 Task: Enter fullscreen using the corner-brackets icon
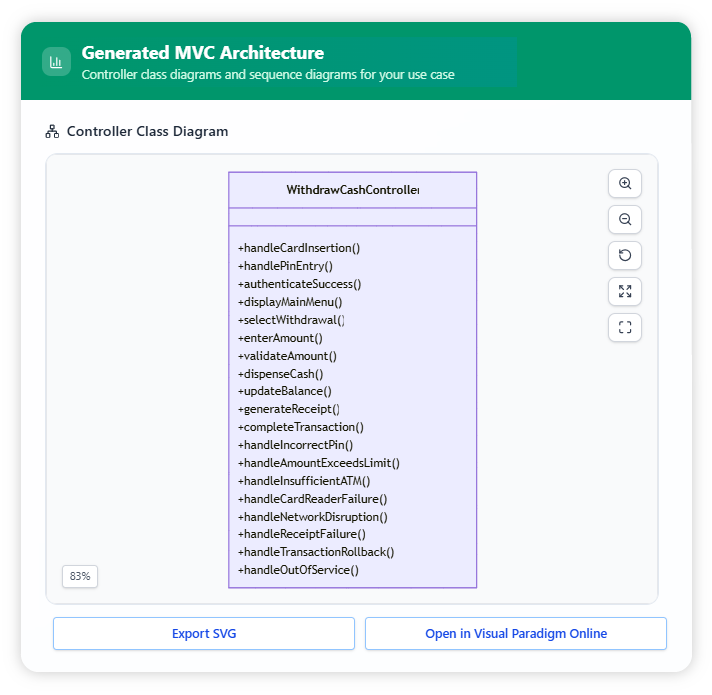coord(625,328)
